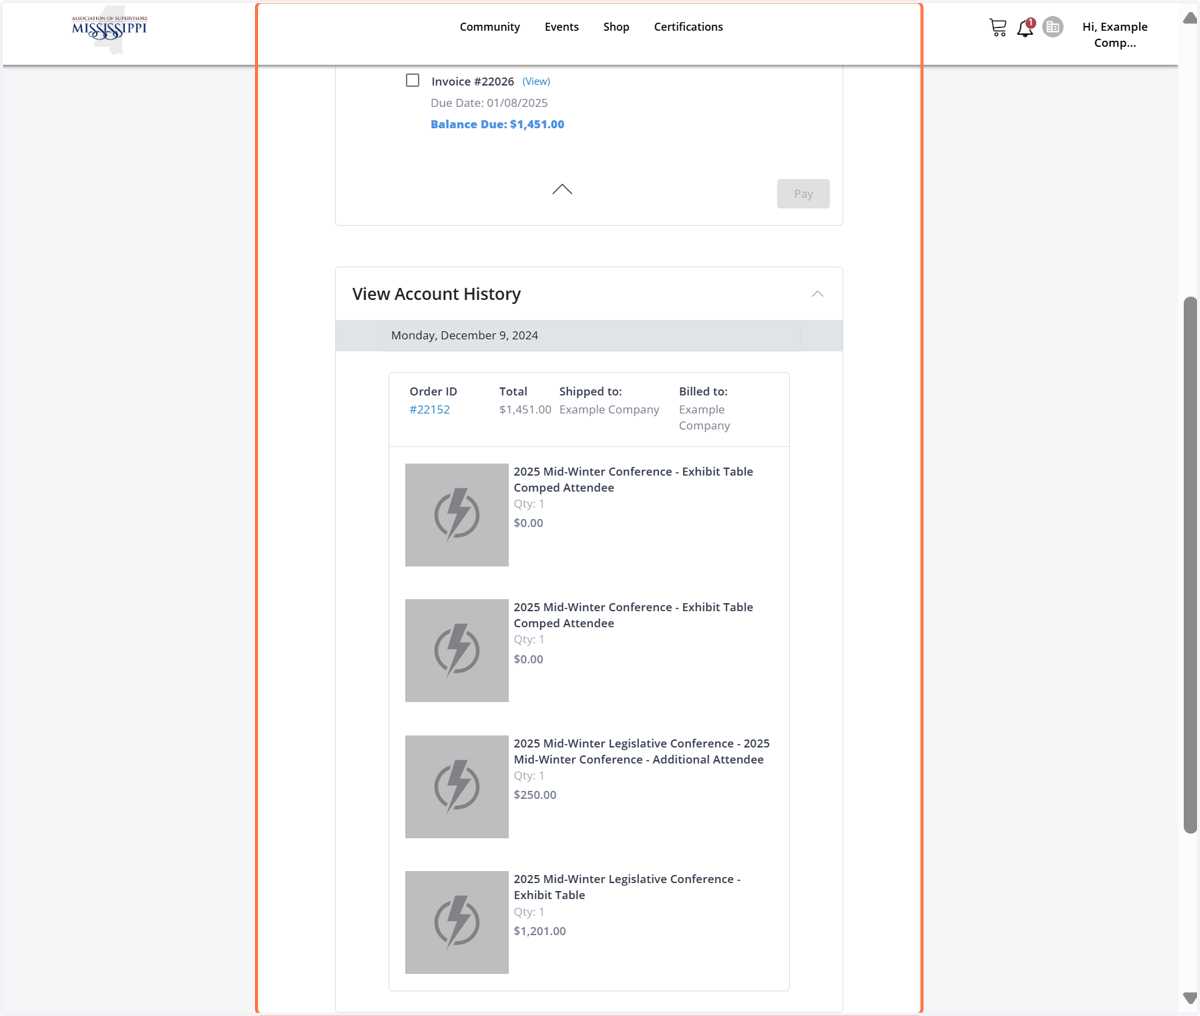1200x1016 pixels.
Task: Collapse the invoices list with up chevron
Action: 562,189
